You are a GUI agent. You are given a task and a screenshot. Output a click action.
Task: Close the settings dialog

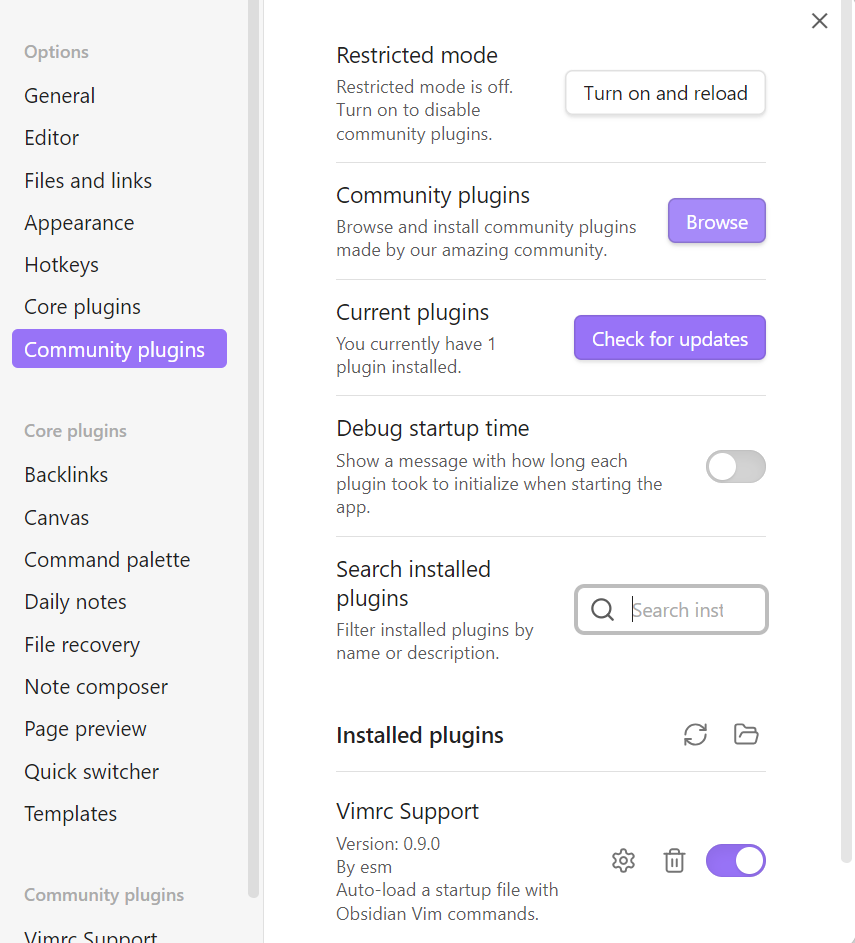[x=820, y=21]
